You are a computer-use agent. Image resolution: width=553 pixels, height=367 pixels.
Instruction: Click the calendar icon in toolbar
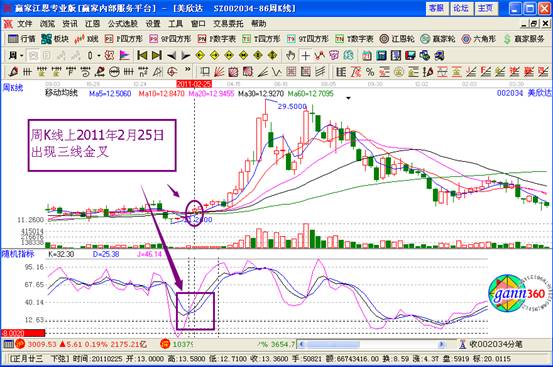[367, 55]
